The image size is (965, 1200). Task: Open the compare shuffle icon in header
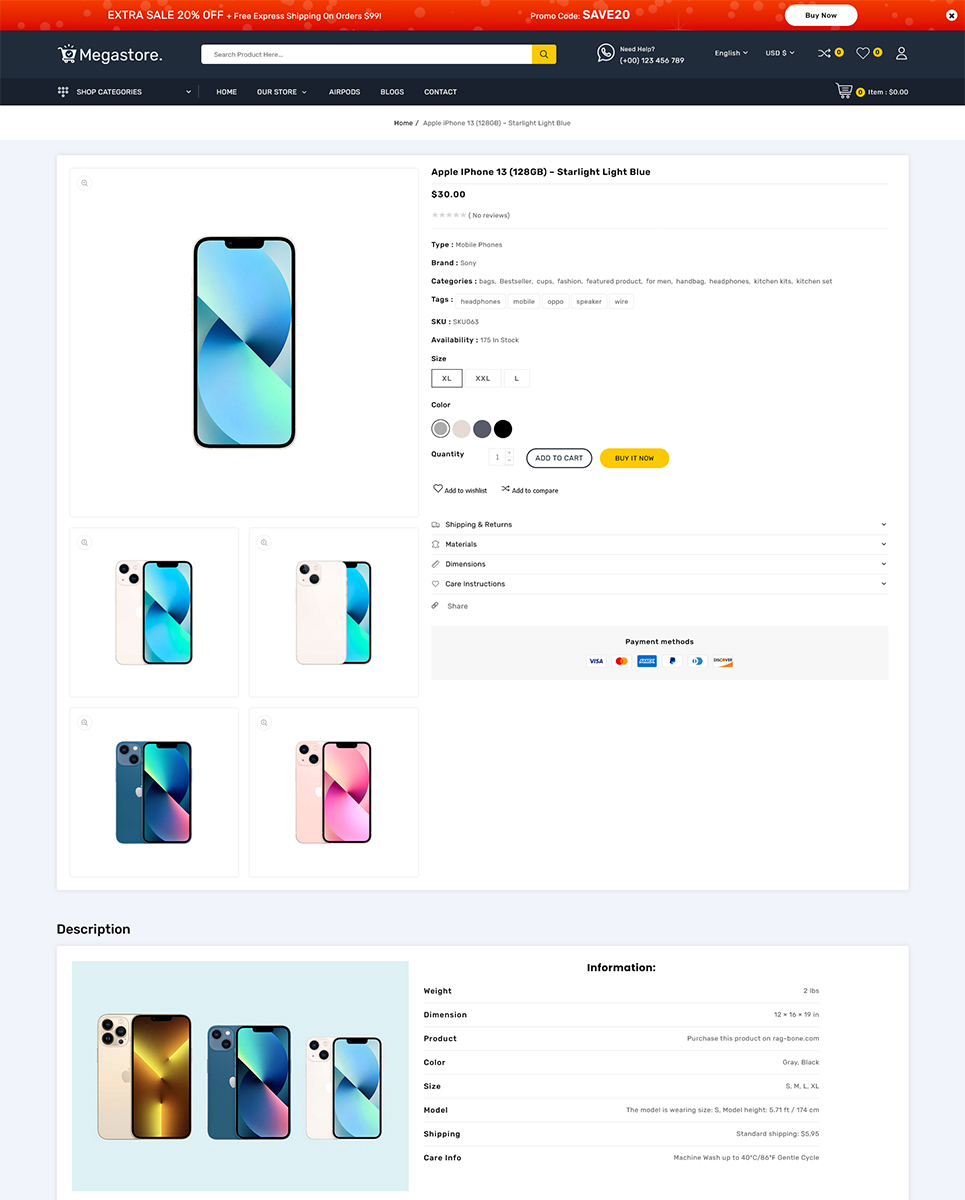(x=824, y=53)
